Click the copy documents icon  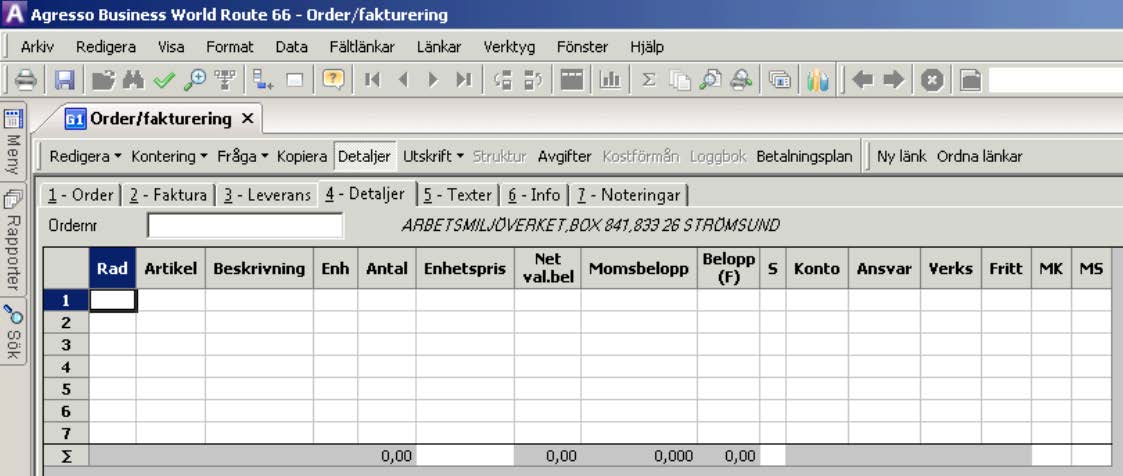[680, 80]
